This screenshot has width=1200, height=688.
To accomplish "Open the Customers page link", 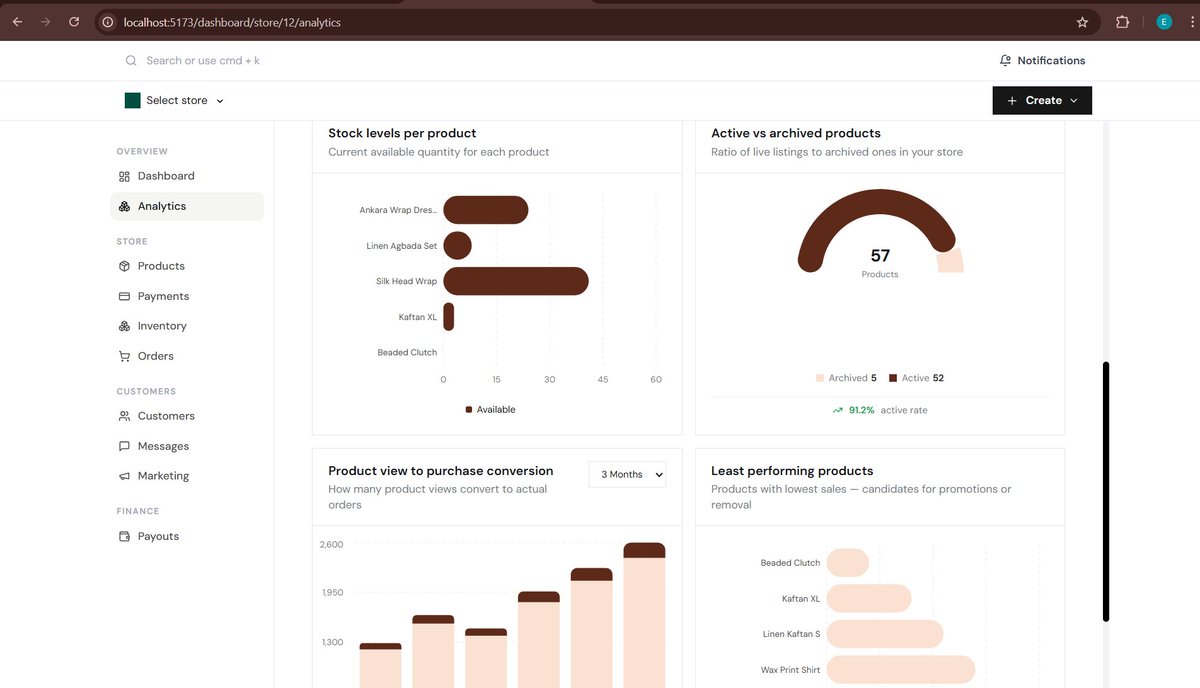I will [187, 416].
